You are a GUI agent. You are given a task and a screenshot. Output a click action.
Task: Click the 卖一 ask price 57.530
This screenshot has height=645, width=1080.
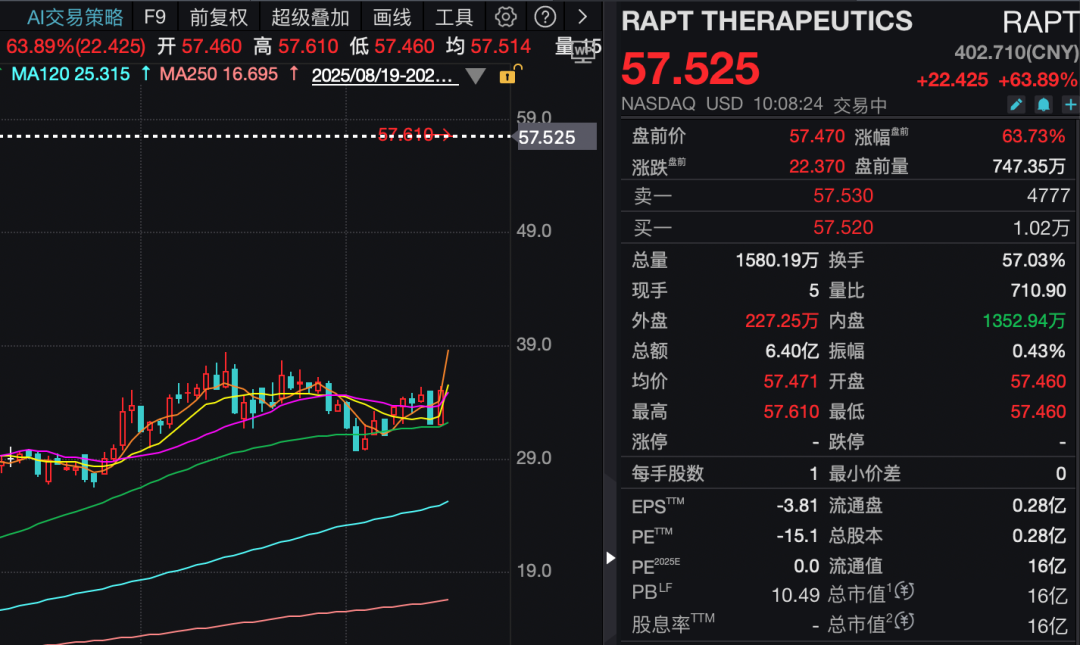(843, 196)
